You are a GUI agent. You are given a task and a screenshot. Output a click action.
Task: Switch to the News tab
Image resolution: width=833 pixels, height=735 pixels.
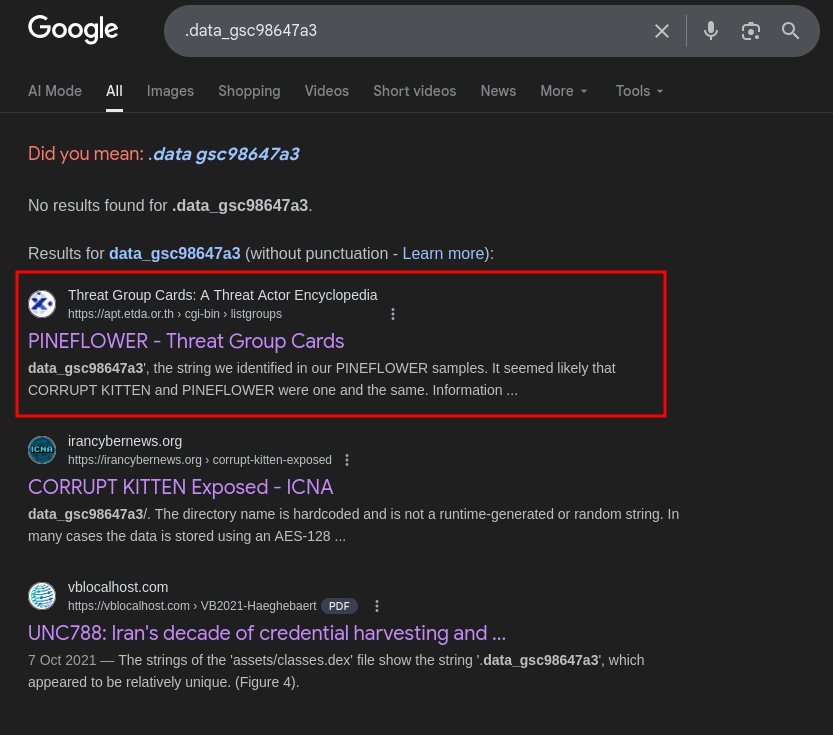(x=498, y=91)
